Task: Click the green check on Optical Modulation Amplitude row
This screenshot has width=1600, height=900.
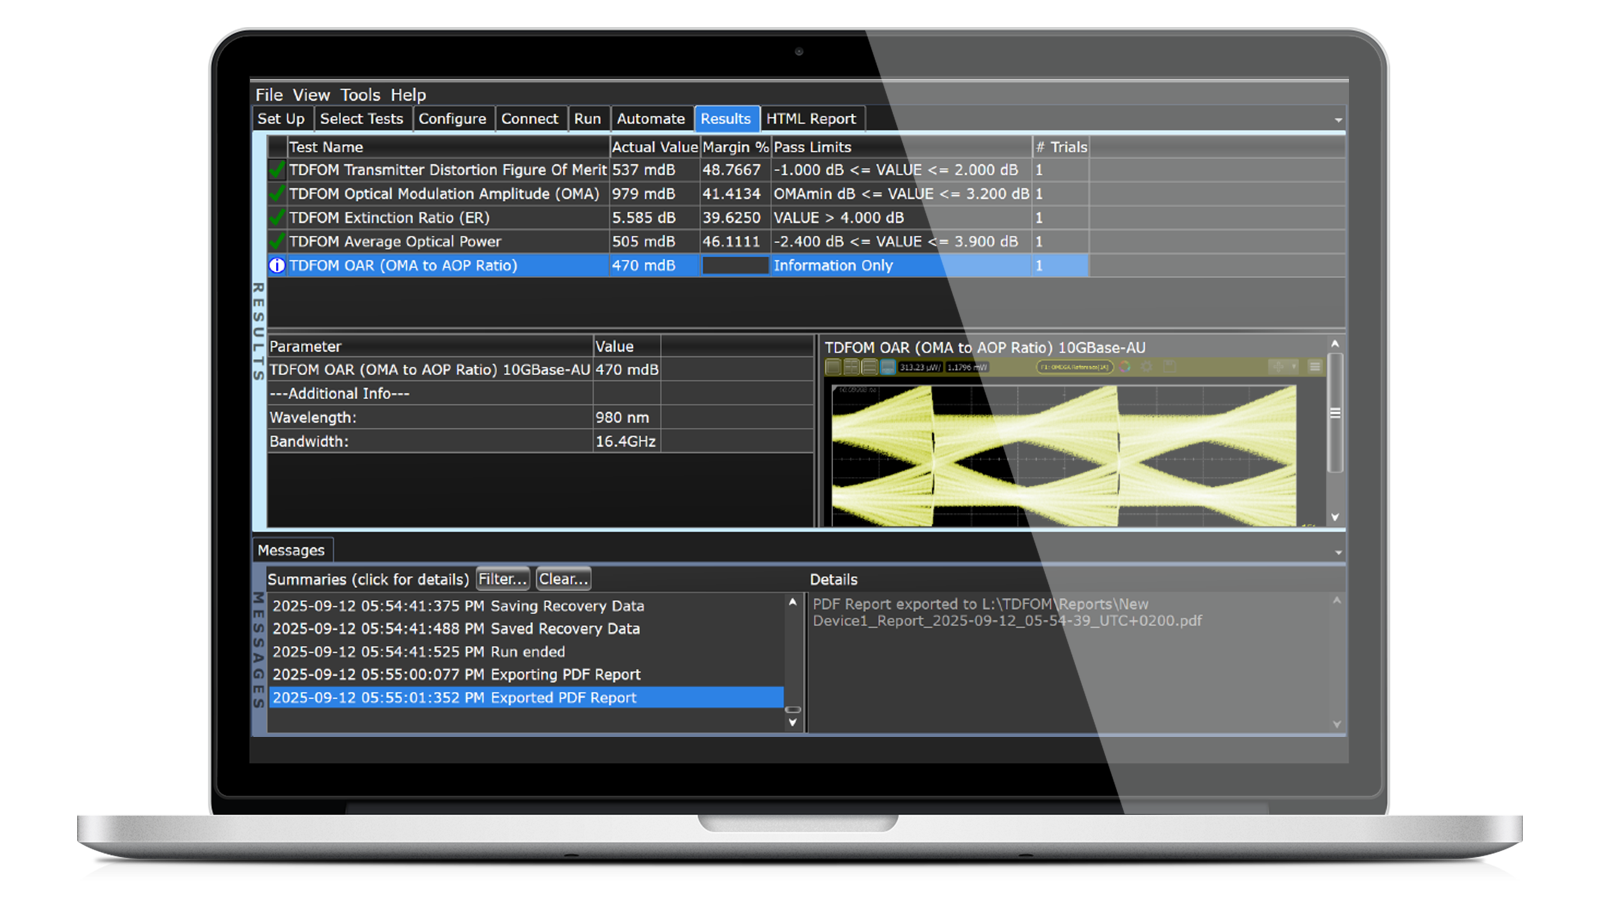Action: point(277,194)
